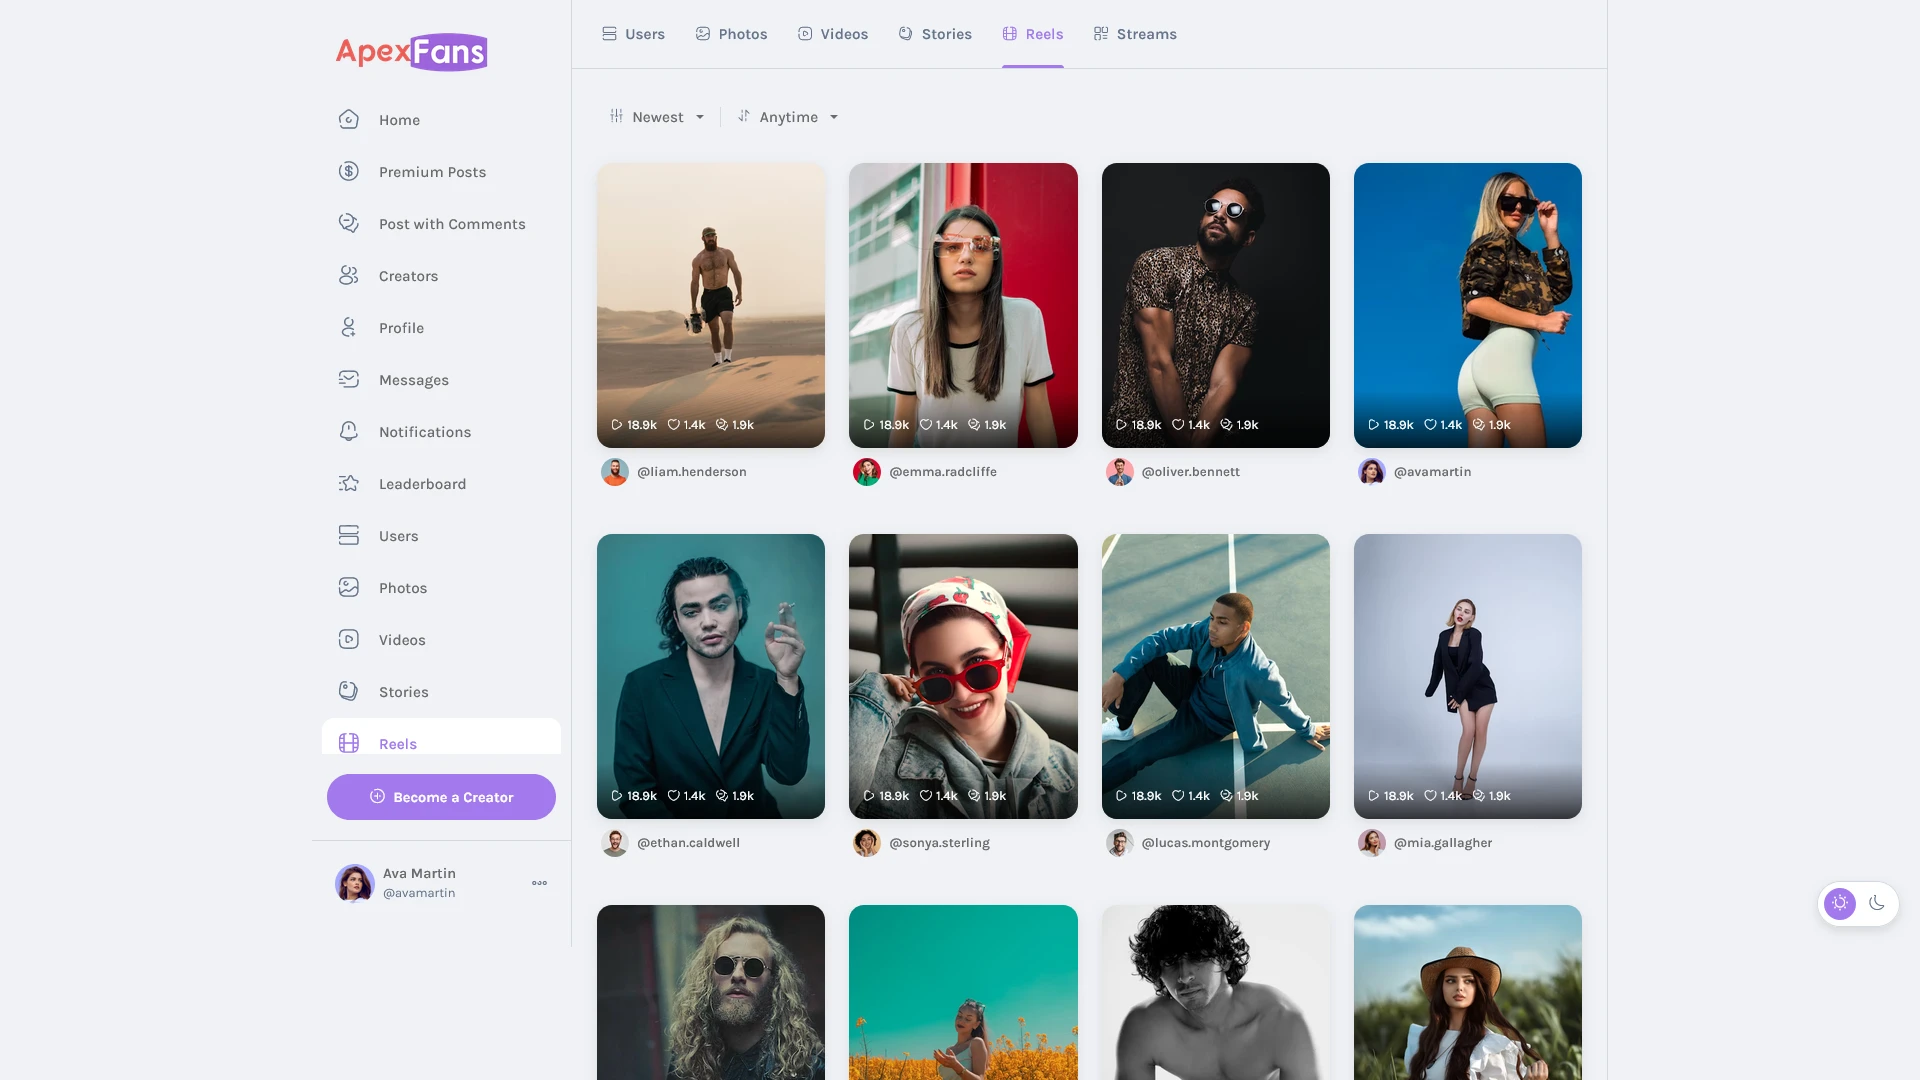This screenshot has width=1920, height=1080.
Task: Switch to the Photos tab
Action: click(731, 34)
